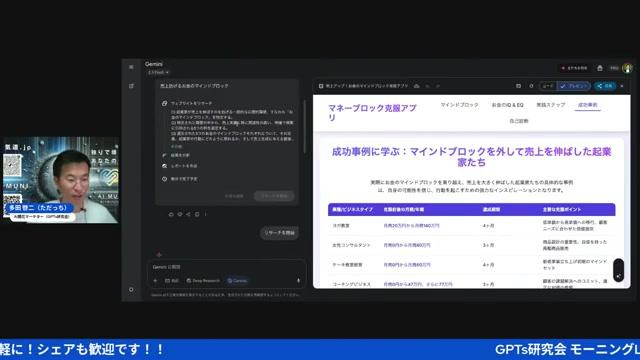Open the 実践ステップ tab
This screenshot has width=640, height=360.
tap(551, 105)
